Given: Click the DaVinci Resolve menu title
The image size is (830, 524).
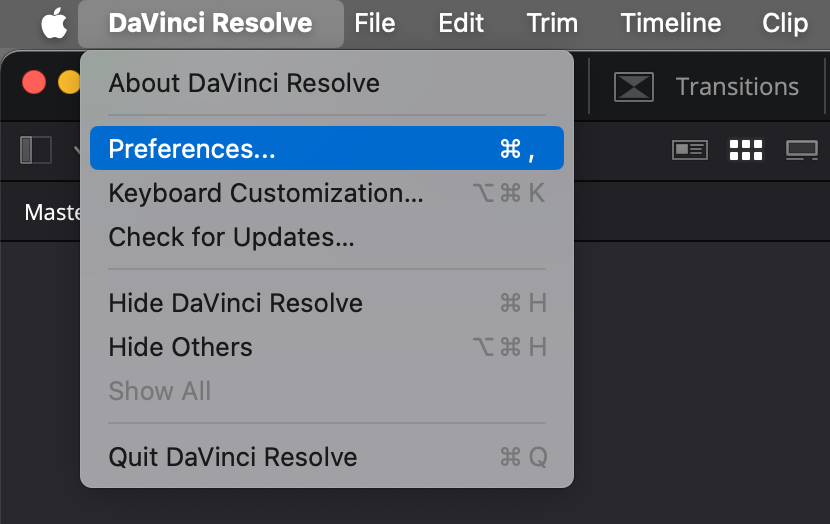Looking at the screenshot, I should pos(211,23).
